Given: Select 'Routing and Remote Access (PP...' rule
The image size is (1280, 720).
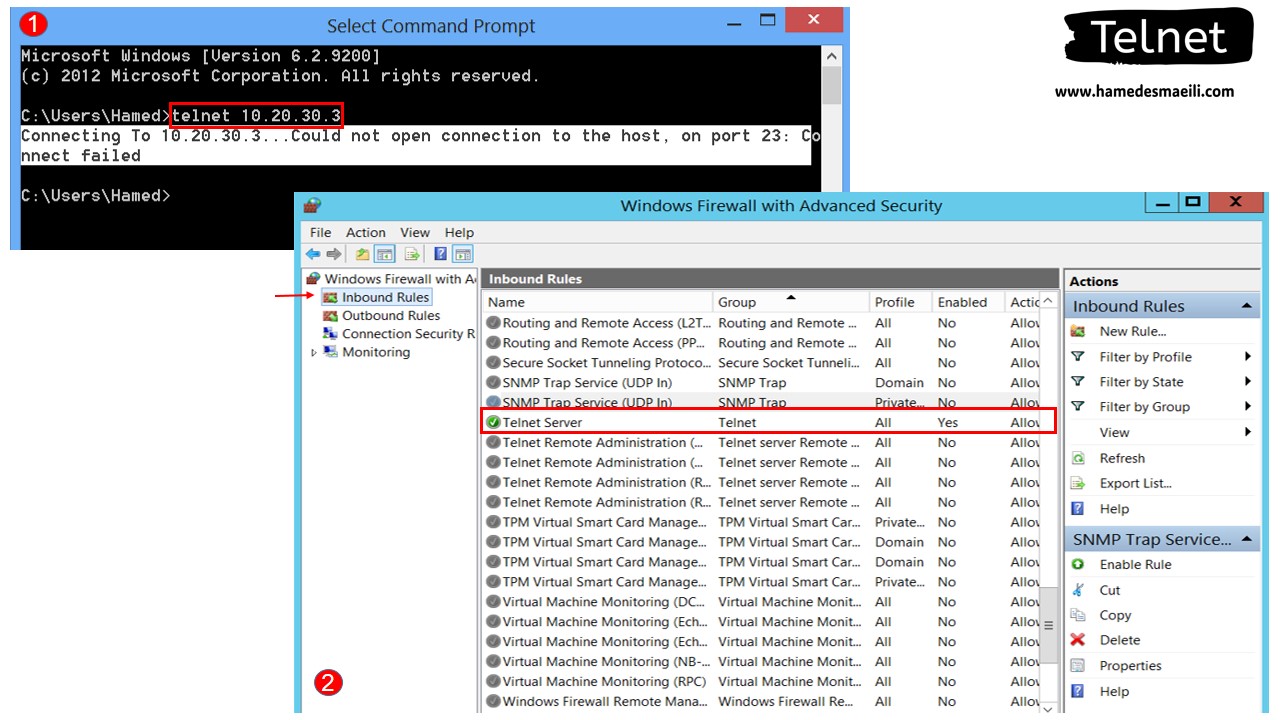Looking at the screenshot, I should [607, 343].
